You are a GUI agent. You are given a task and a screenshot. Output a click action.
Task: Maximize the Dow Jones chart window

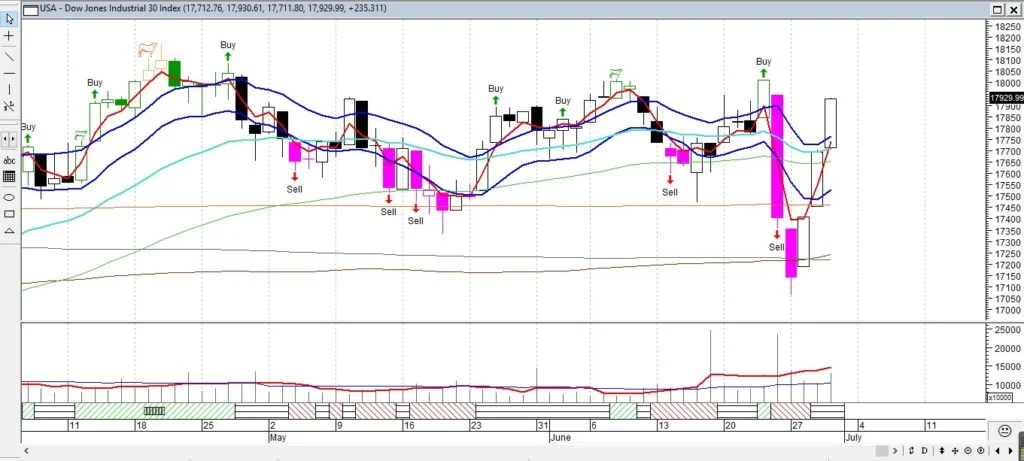point(998,9)
